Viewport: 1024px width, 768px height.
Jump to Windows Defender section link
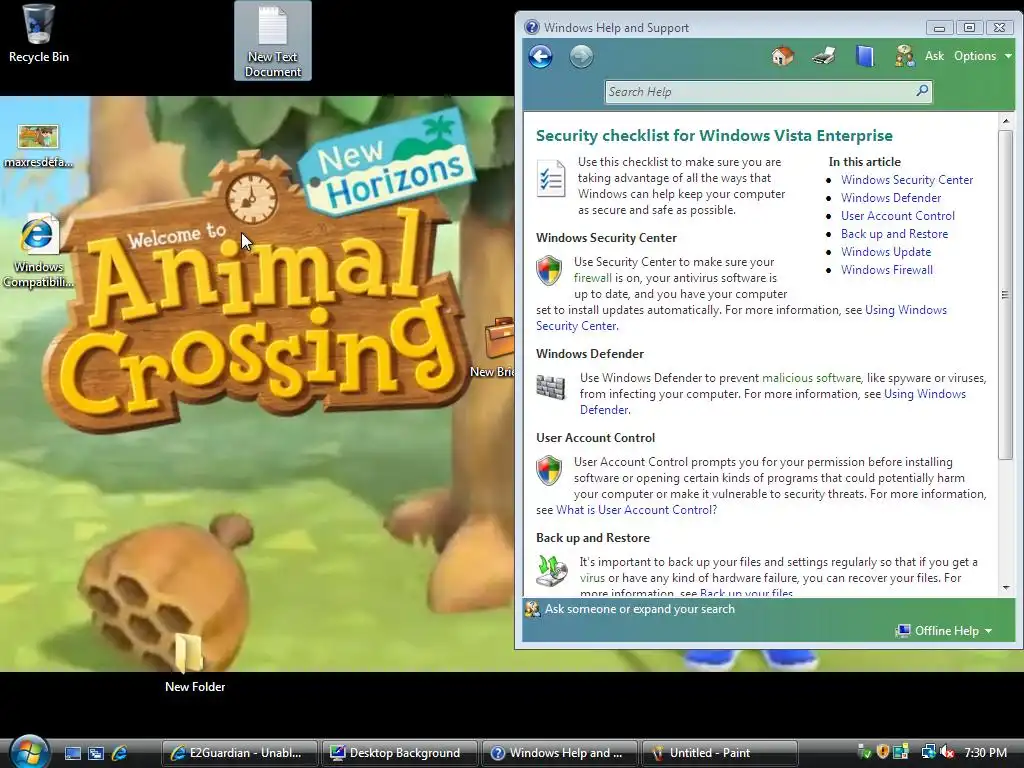pos(891,198)
